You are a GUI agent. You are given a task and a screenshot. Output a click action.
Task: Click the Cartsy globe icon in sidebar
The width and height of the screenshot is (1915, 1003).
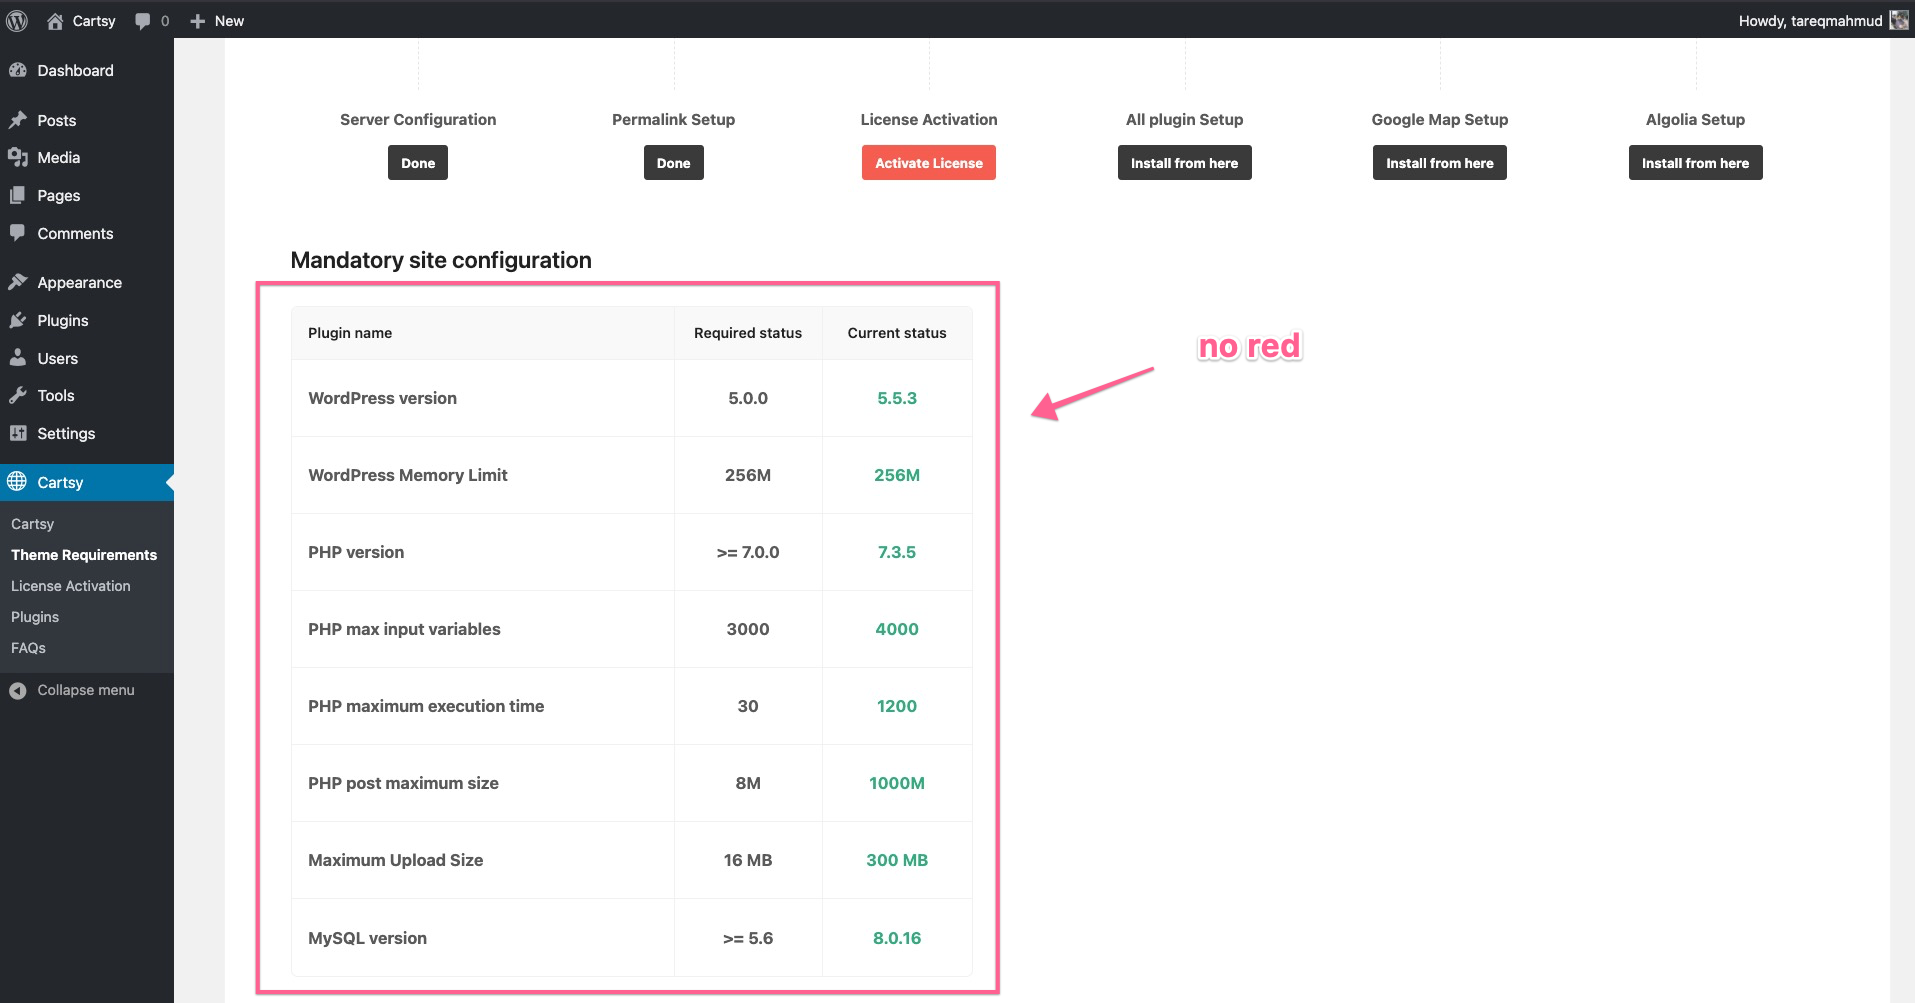[x=17, y=482]
